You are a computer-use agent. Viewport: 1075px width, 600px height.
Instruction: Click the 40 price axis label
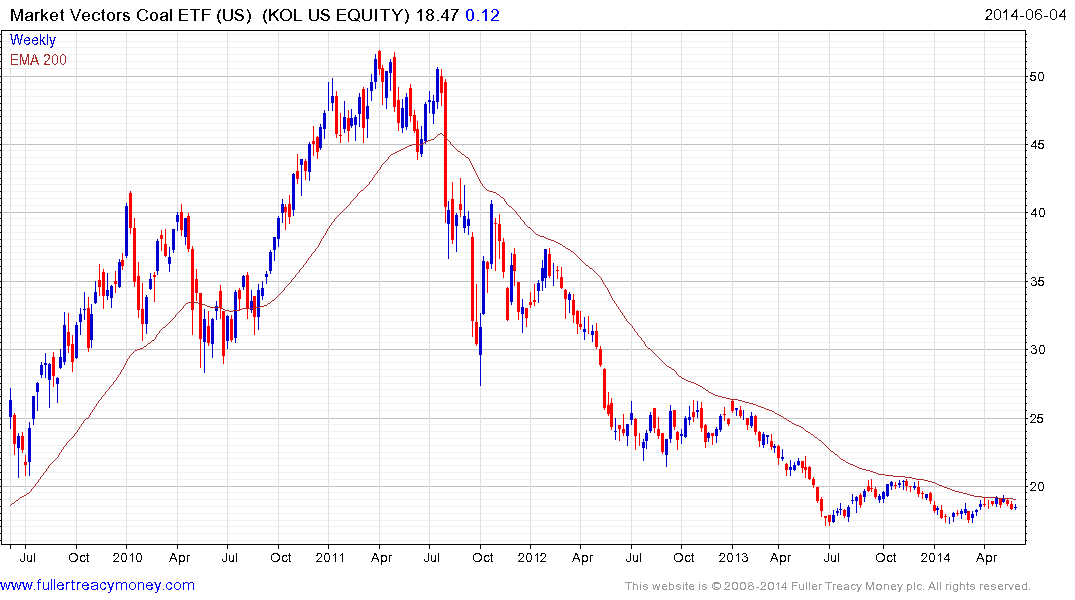tap(1037, 213)
